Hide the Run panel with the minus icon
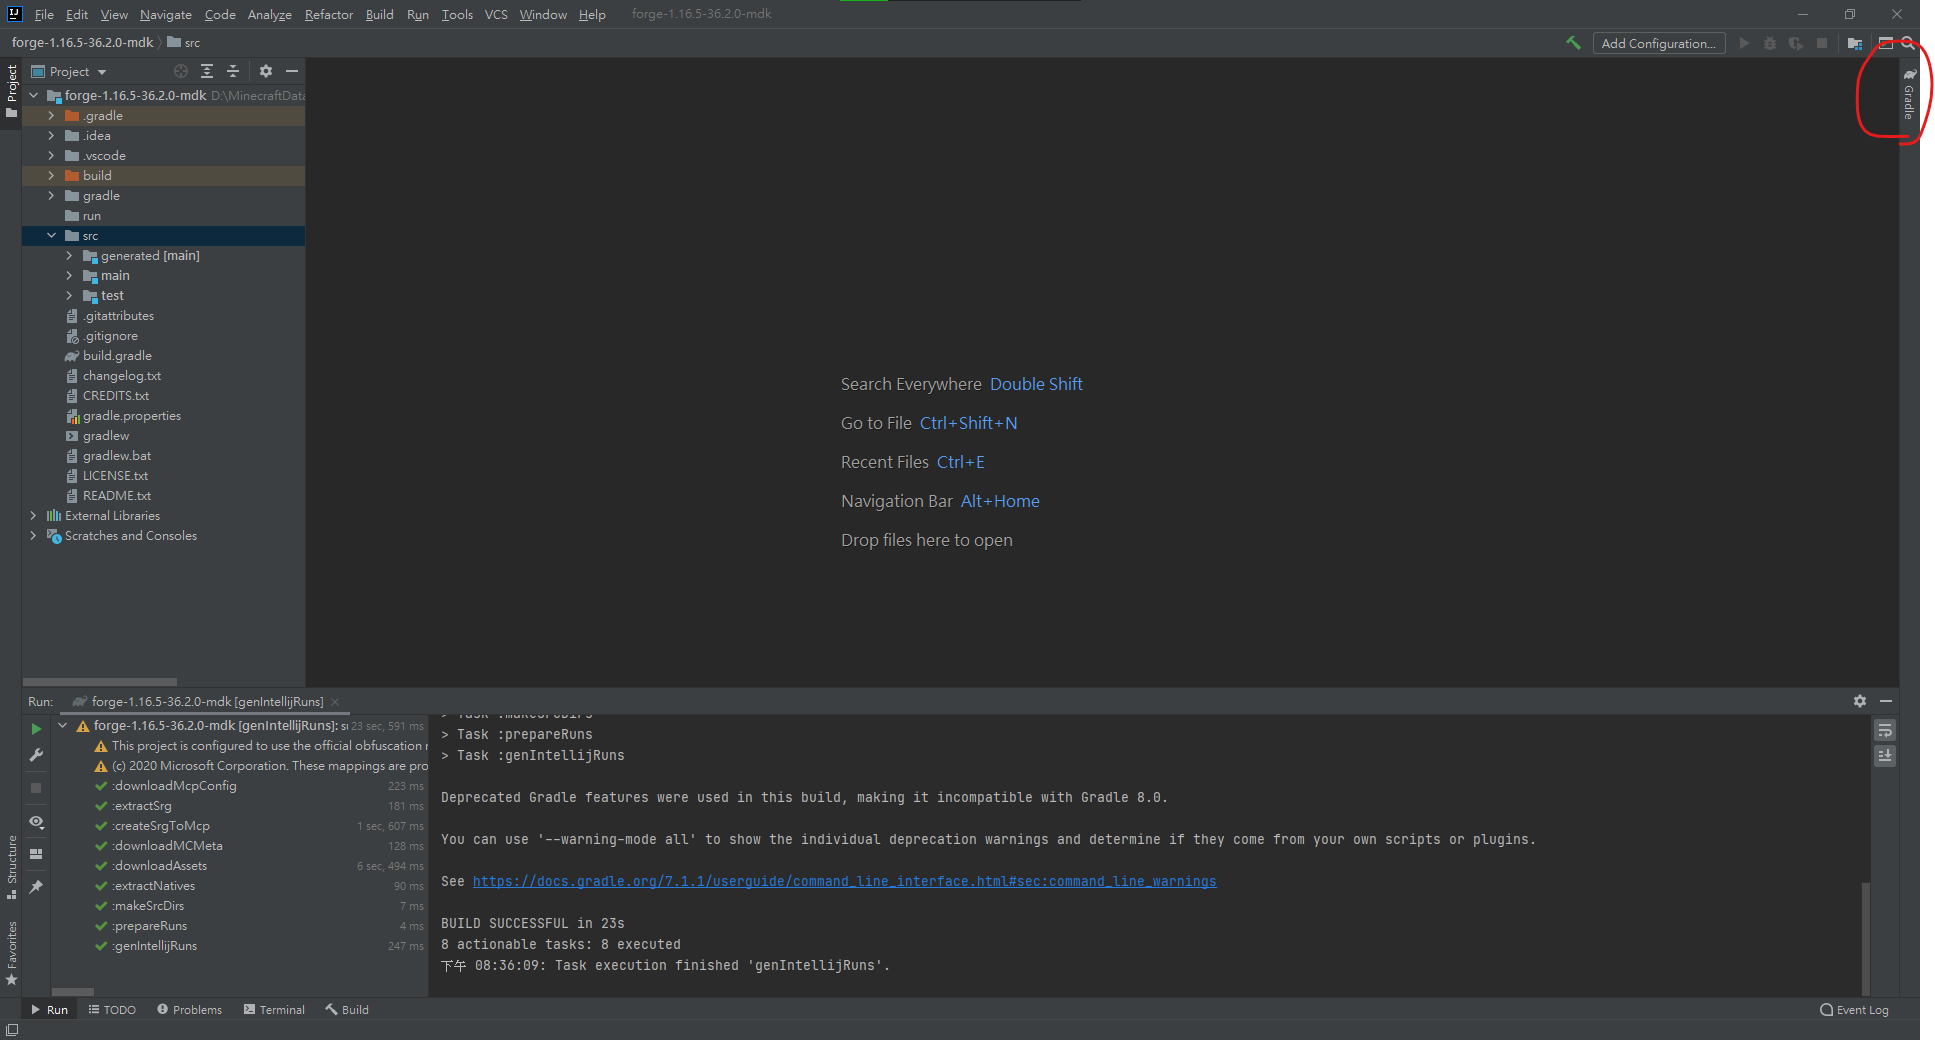Screen dimensions: 1935x1040 coord(1886,701)
